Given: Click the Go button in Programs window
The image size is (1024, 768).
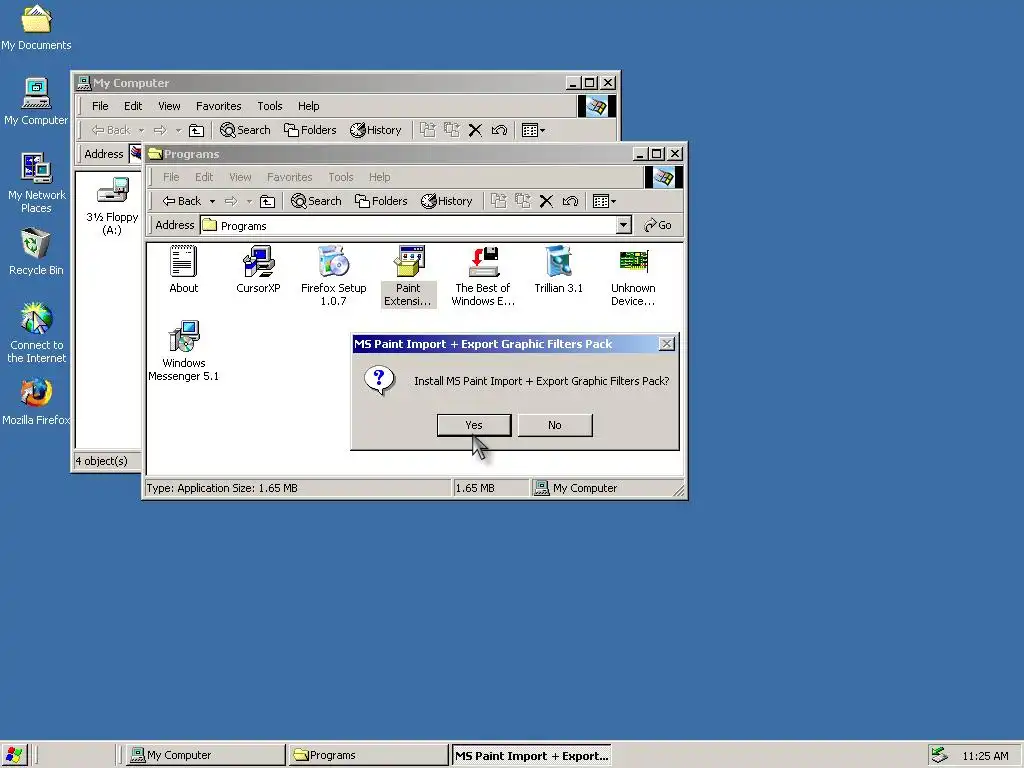Looking at the screenshot, I should [x=658, y=225].
